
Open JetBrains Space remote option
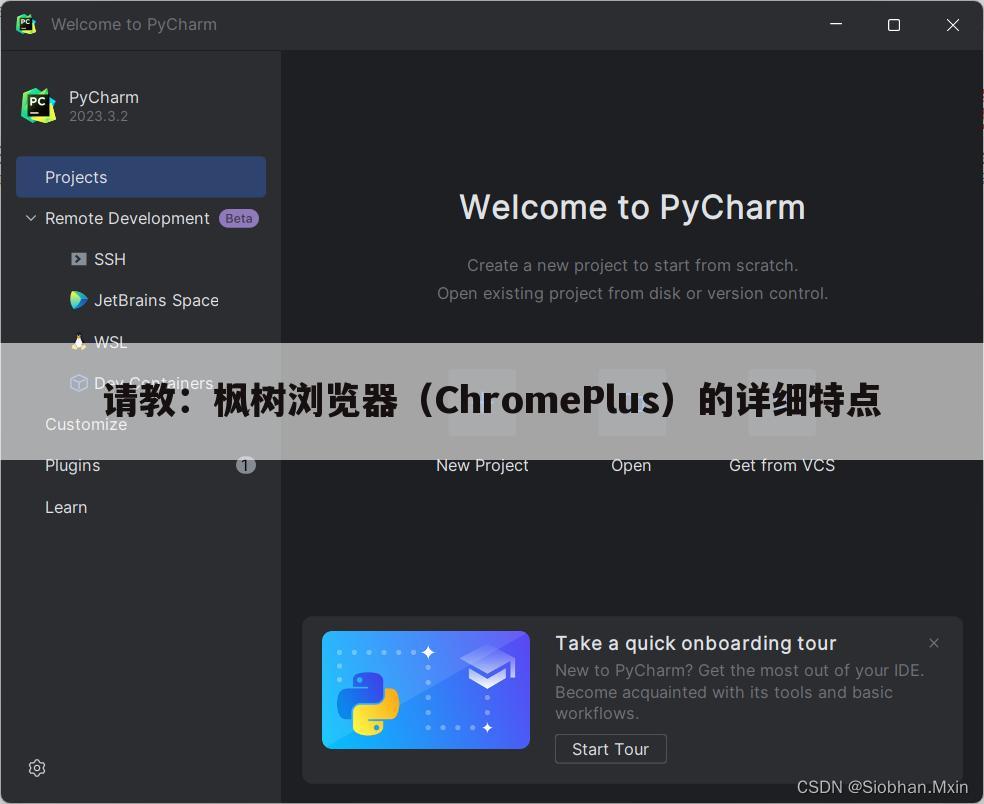[x=156, y=301]
